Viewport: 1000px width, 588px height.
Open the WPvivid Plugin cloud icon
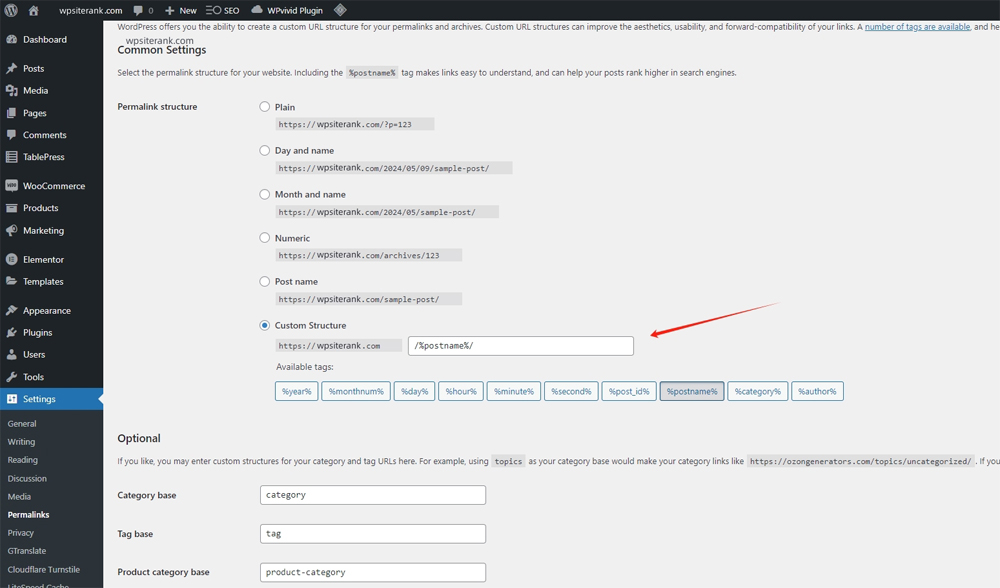click(256, 10)
